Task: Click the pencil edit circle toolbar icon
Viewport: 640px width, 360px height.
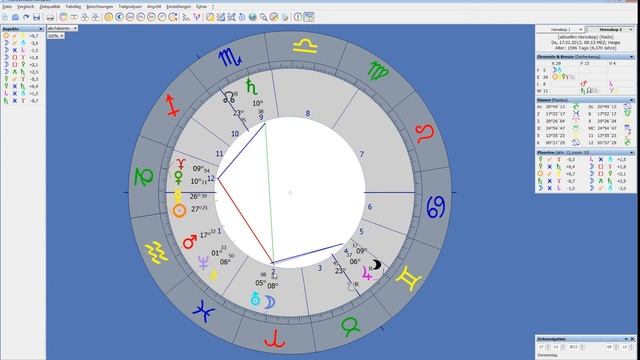Action: click(274, 17)
